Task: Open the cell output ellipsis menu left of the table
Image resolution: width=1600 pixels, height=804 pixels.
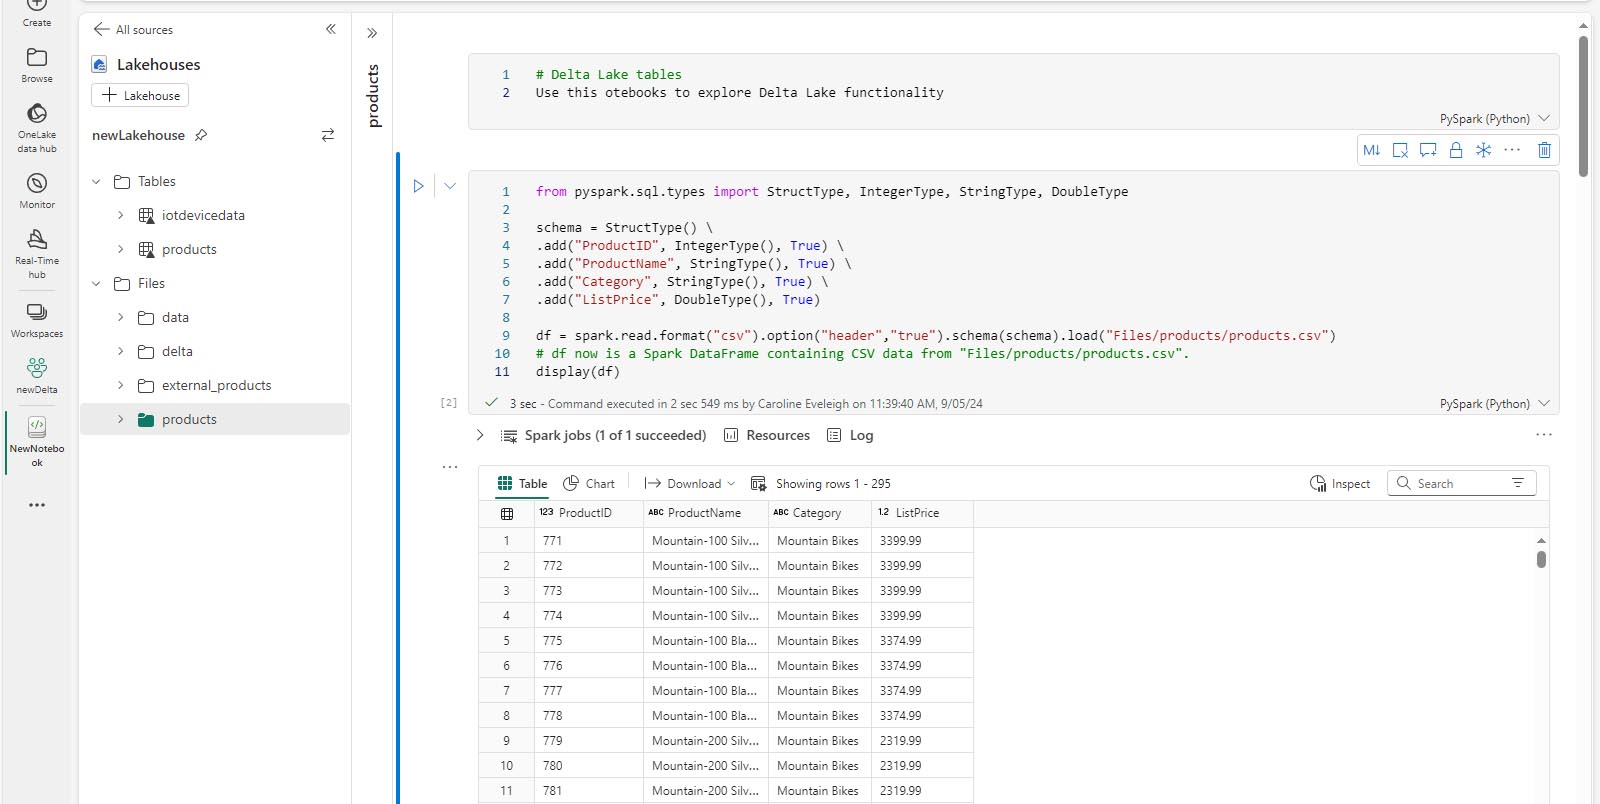Action: pos(450,467)
